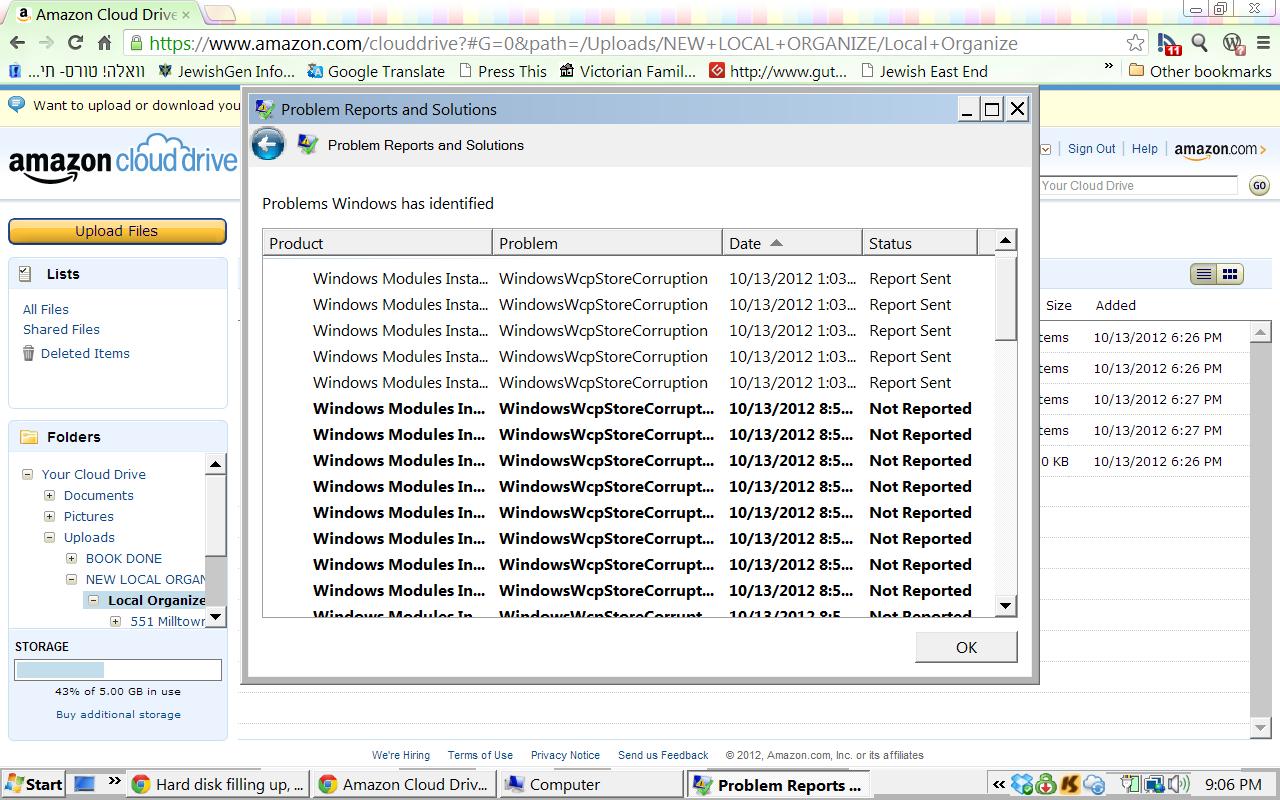Collapse the NEW LOCAL ORGANIZE folder node
Viewport: 1280px width, 800px height.
(72, 579)
